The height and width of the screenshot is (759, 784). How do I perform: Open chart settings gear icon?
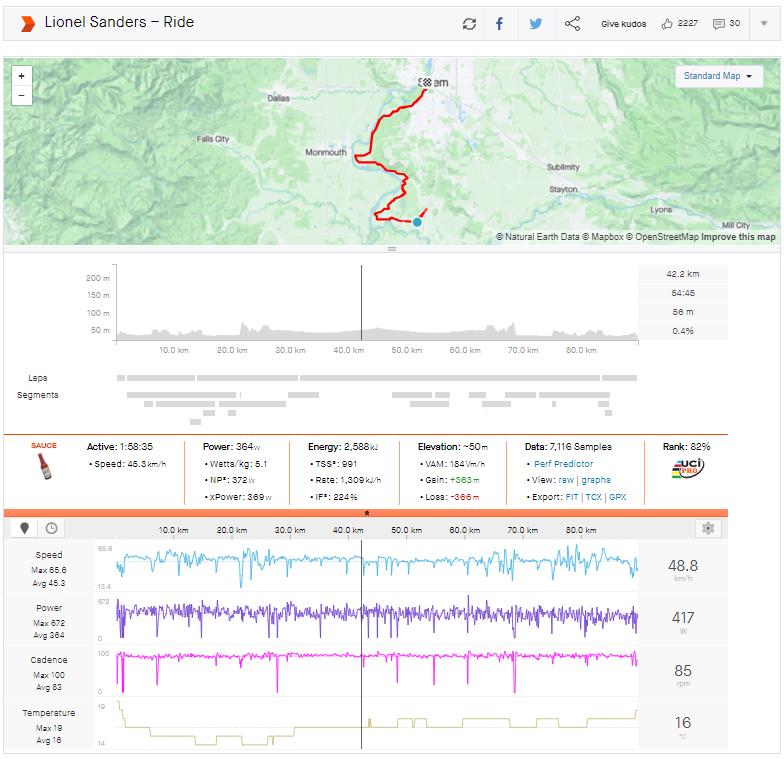pyautogui.click(x=708, y=528)
